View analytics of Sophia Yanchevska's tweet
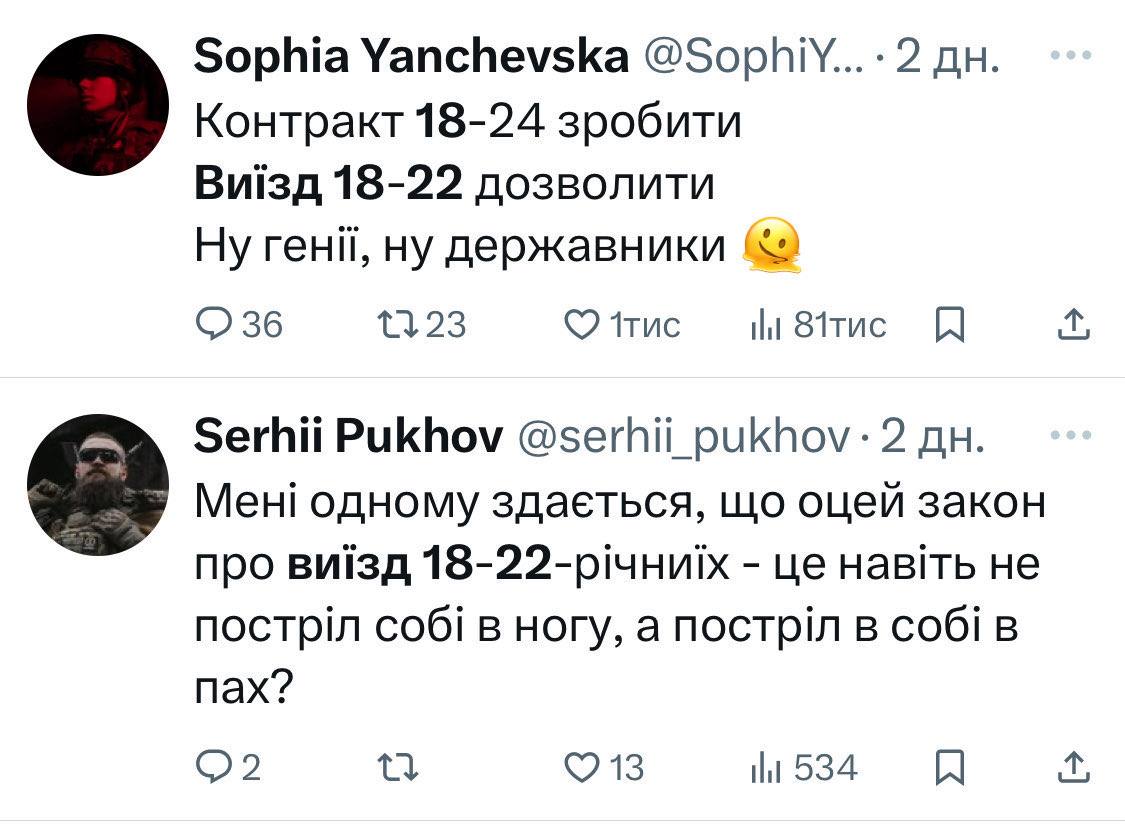The width and height of the screenshot is (1125, 827). pyautogui.click(x=765, y=324)
